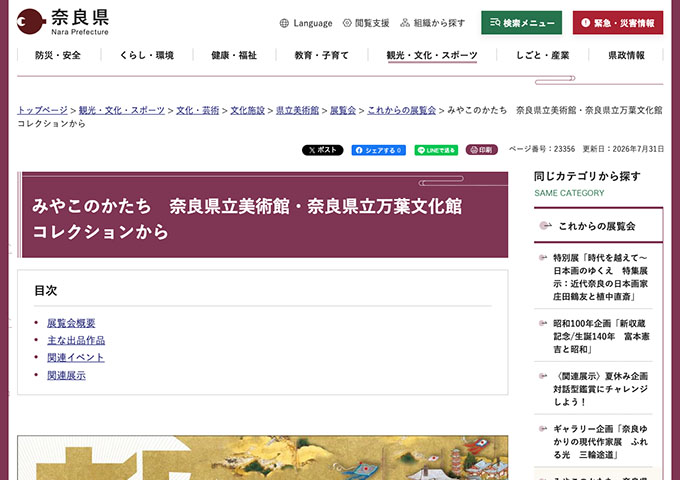This screenshot has width=680, height=480.
Task: Open 閲覧支援 accessibility support
Action: pos(366,23)
